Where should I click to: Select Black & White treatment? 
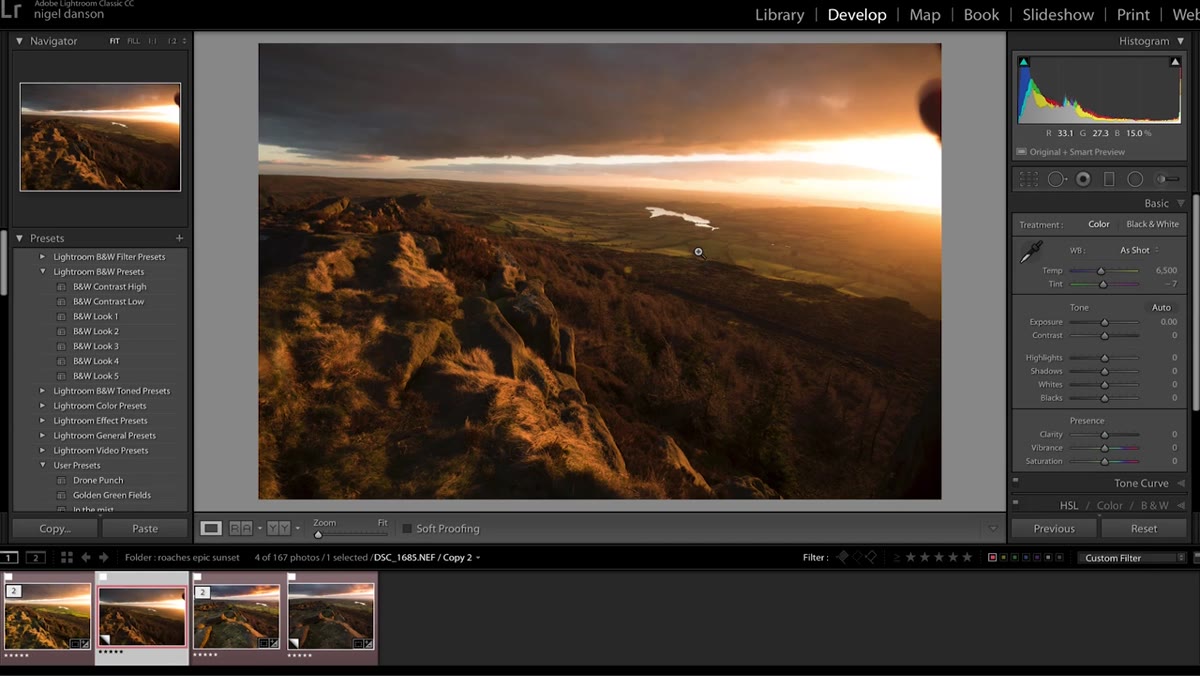pos(1152,224)
